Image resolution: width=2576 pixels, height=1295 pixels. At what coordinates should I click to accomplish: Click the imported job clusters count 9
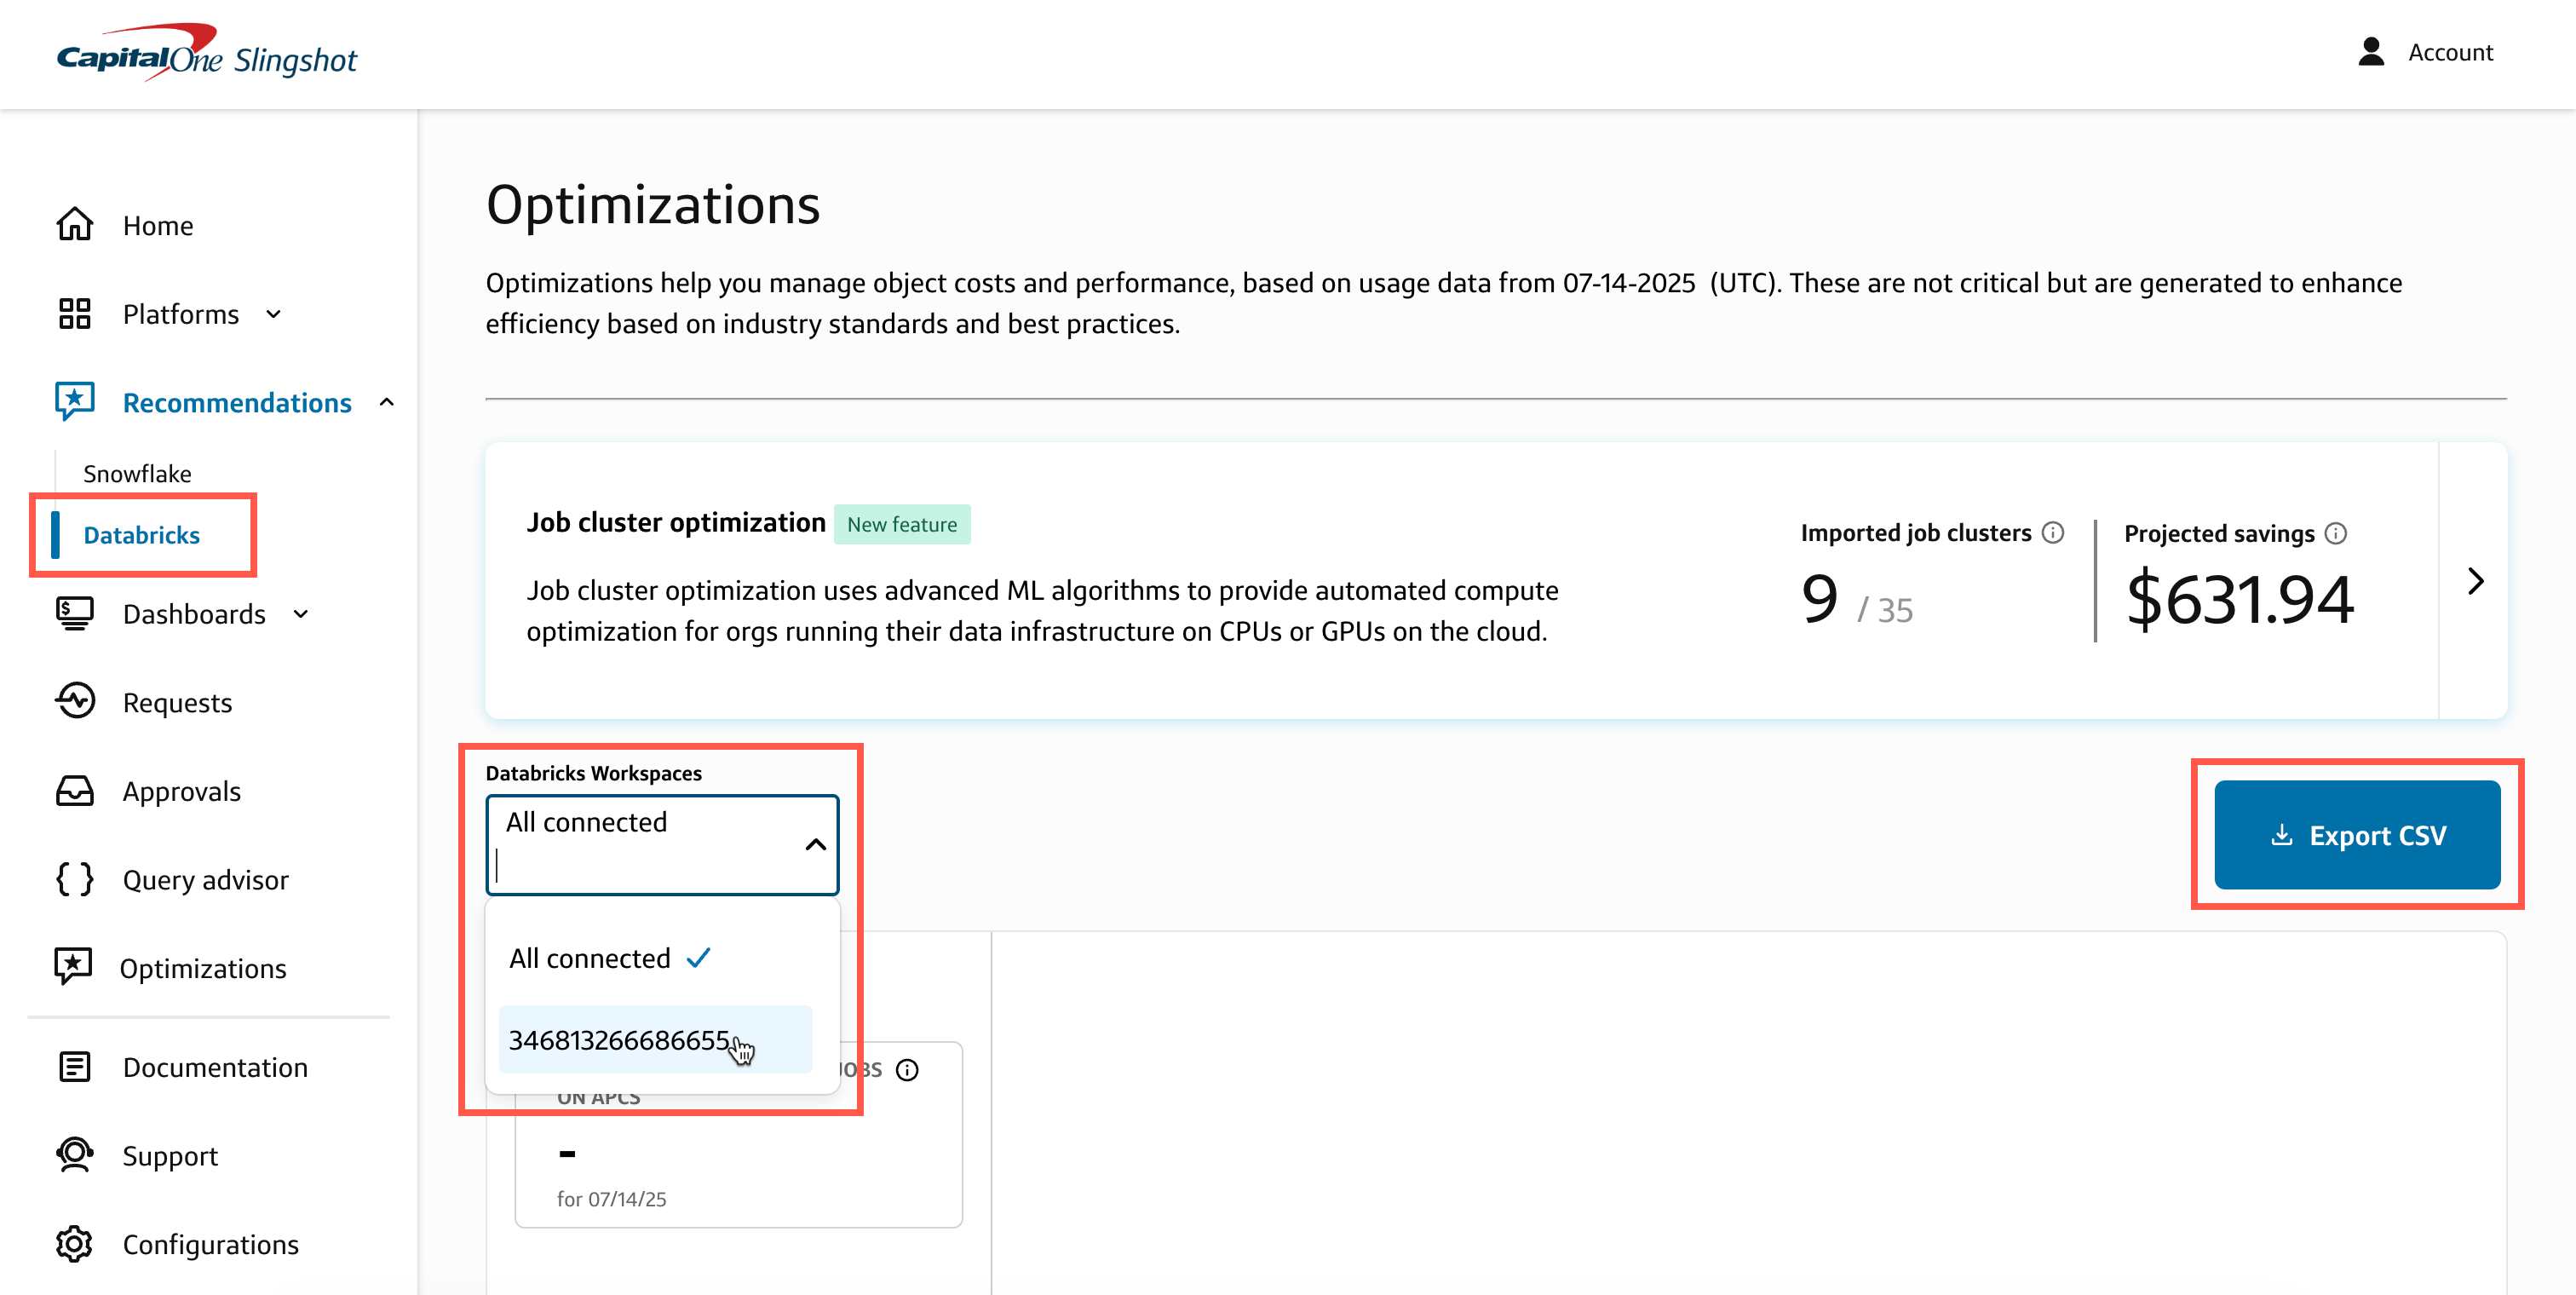[1819, 599]
